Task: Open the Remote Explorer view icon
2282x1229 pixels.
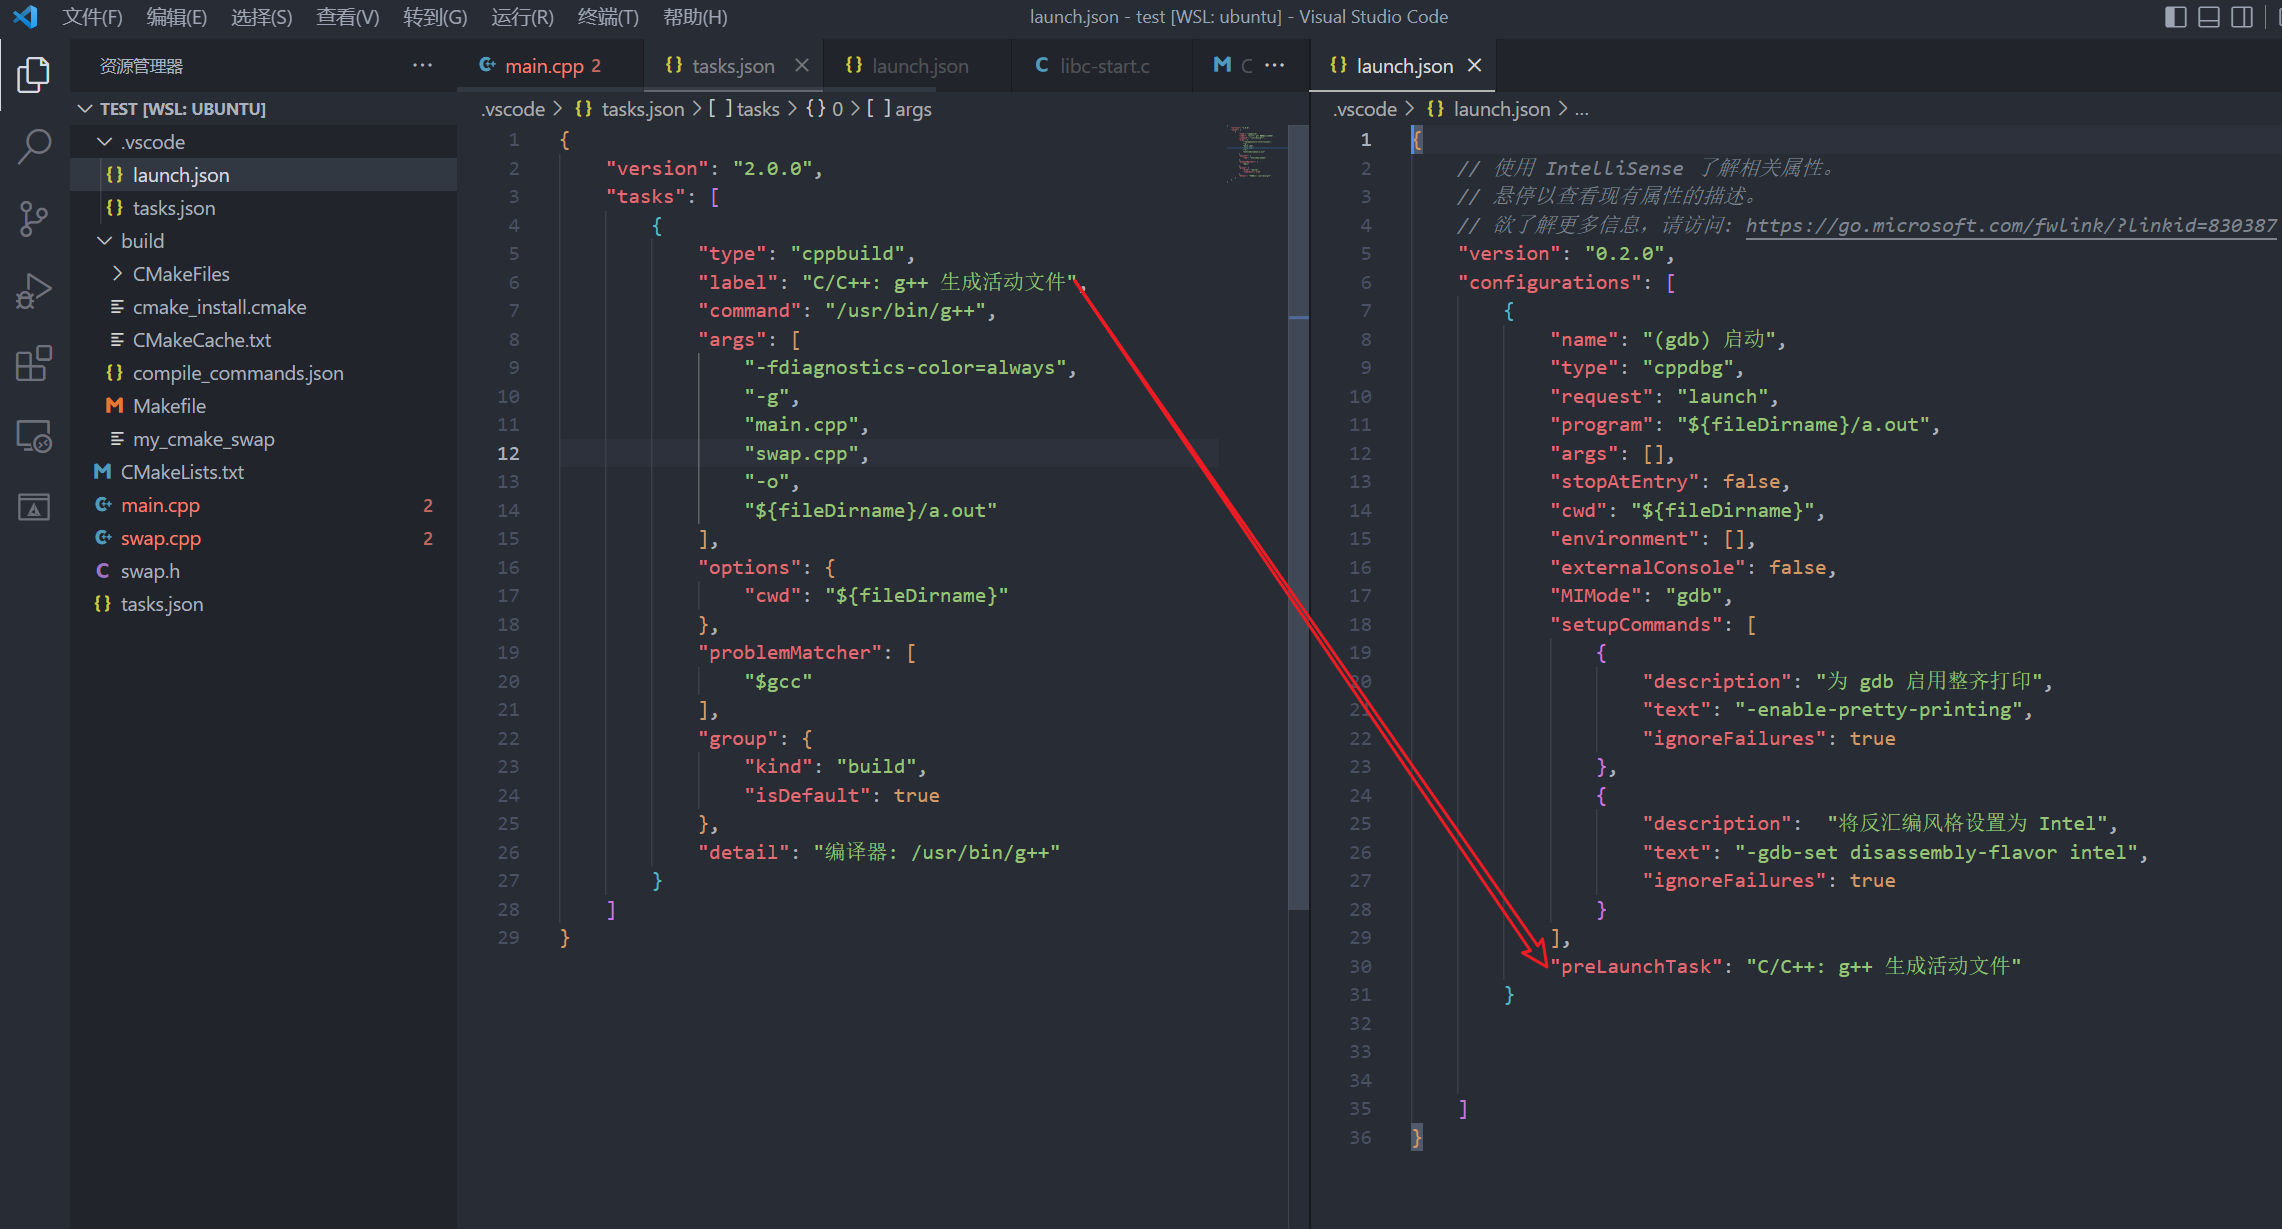Action: coord(33,437)
